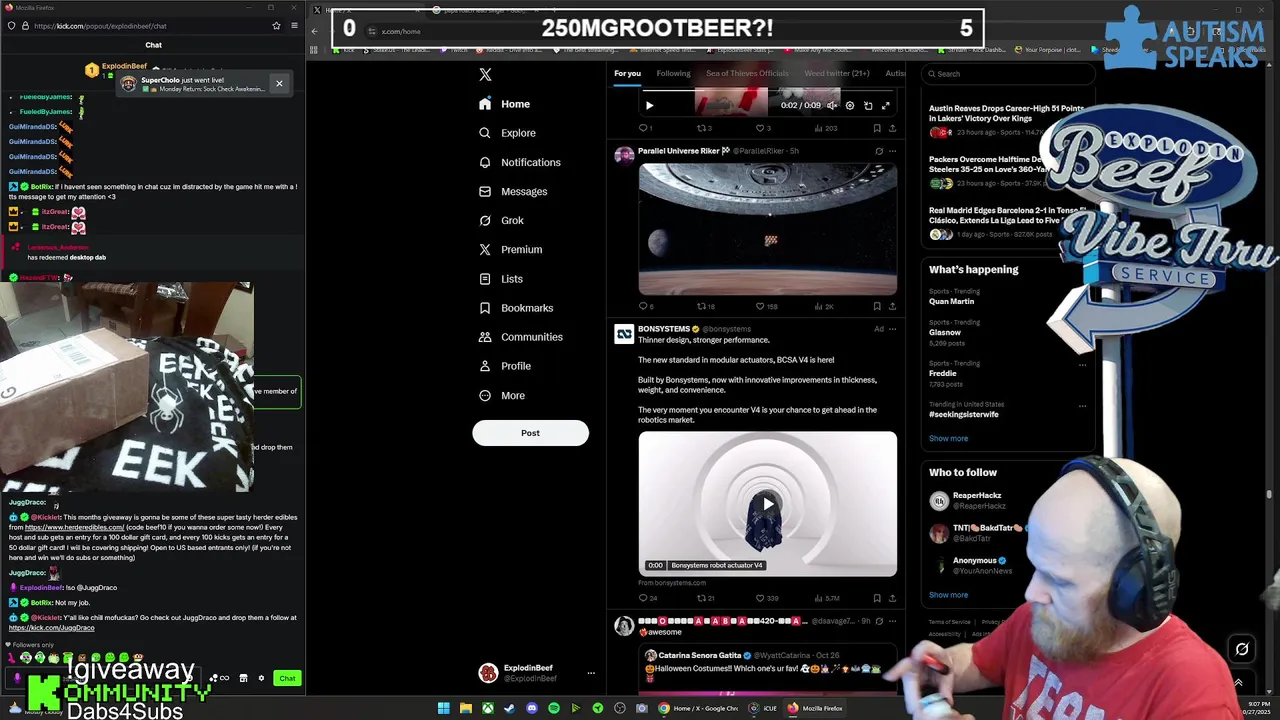This screenshot has height=720, width=1280.
Task: Bookmark this page with Firefox star icon
Action: point(276,26)
